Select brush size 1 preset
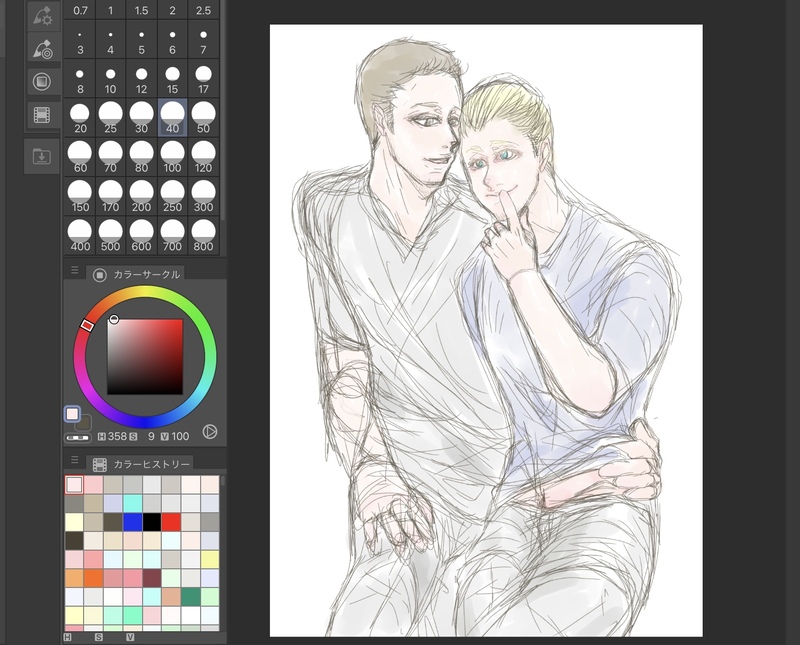Image resolution: width=800 pixels, height=645 pixels. [111, 10]
